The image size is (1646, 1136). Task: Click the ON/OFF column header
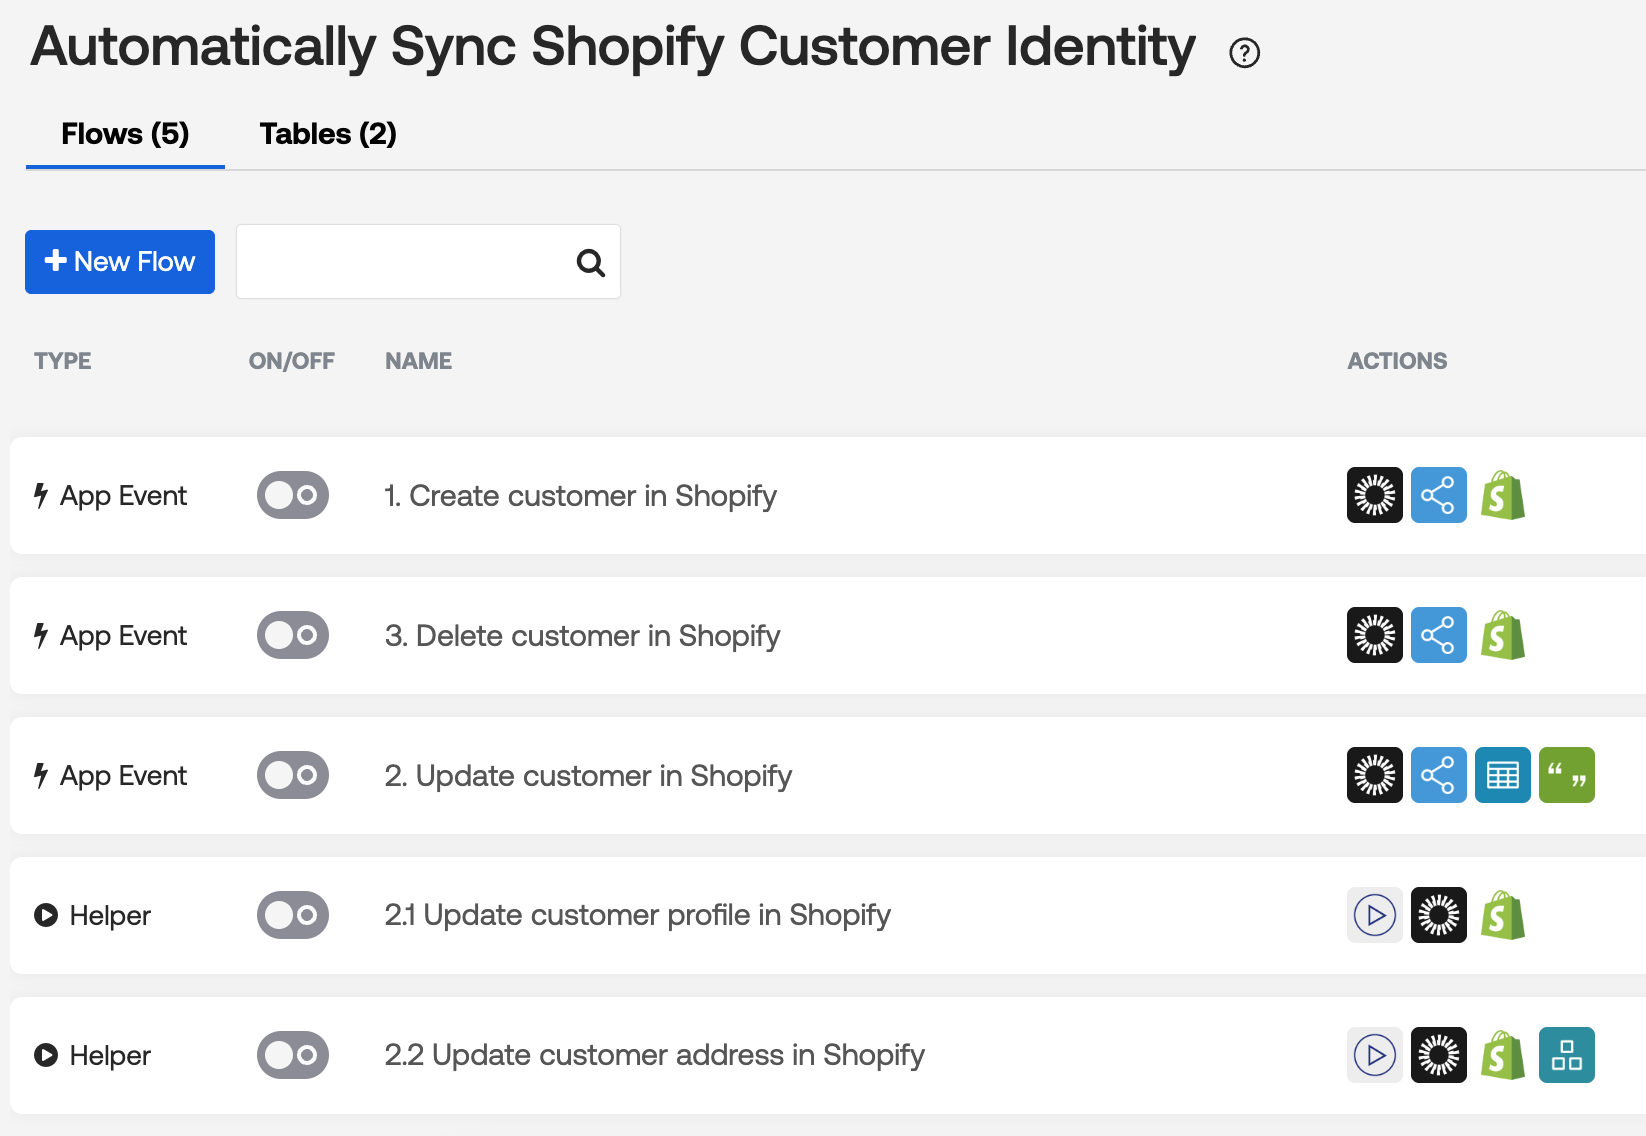(x=292, y=361)
